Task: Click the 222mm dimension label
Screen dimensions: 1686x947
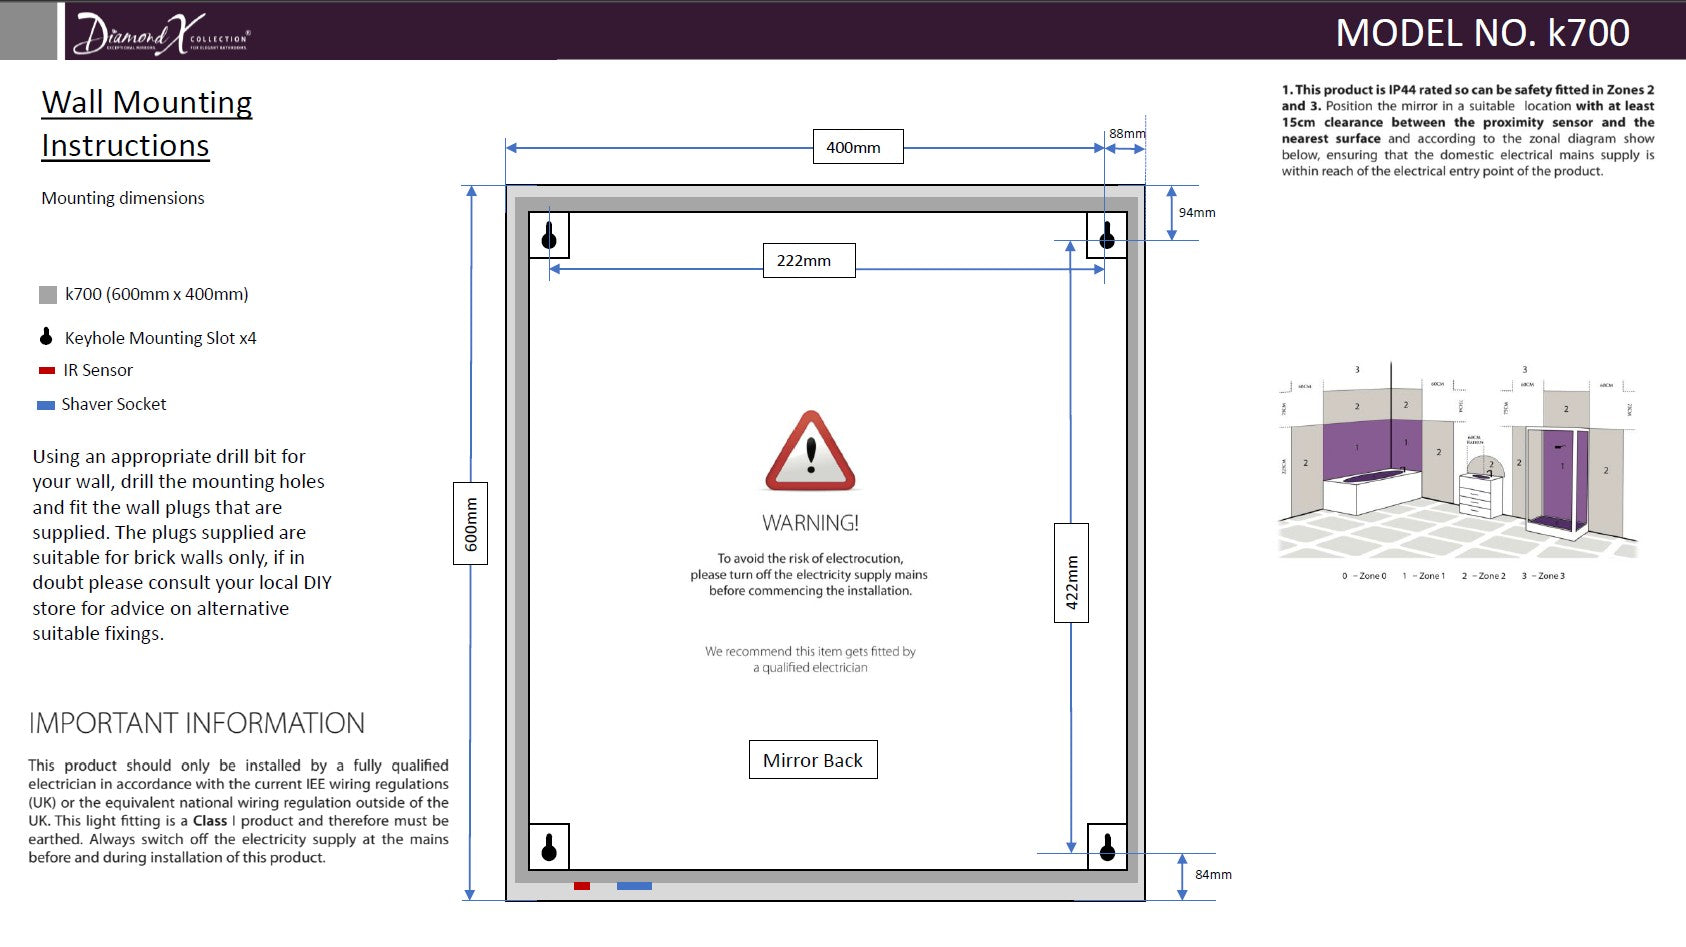Action: point(809,260)
